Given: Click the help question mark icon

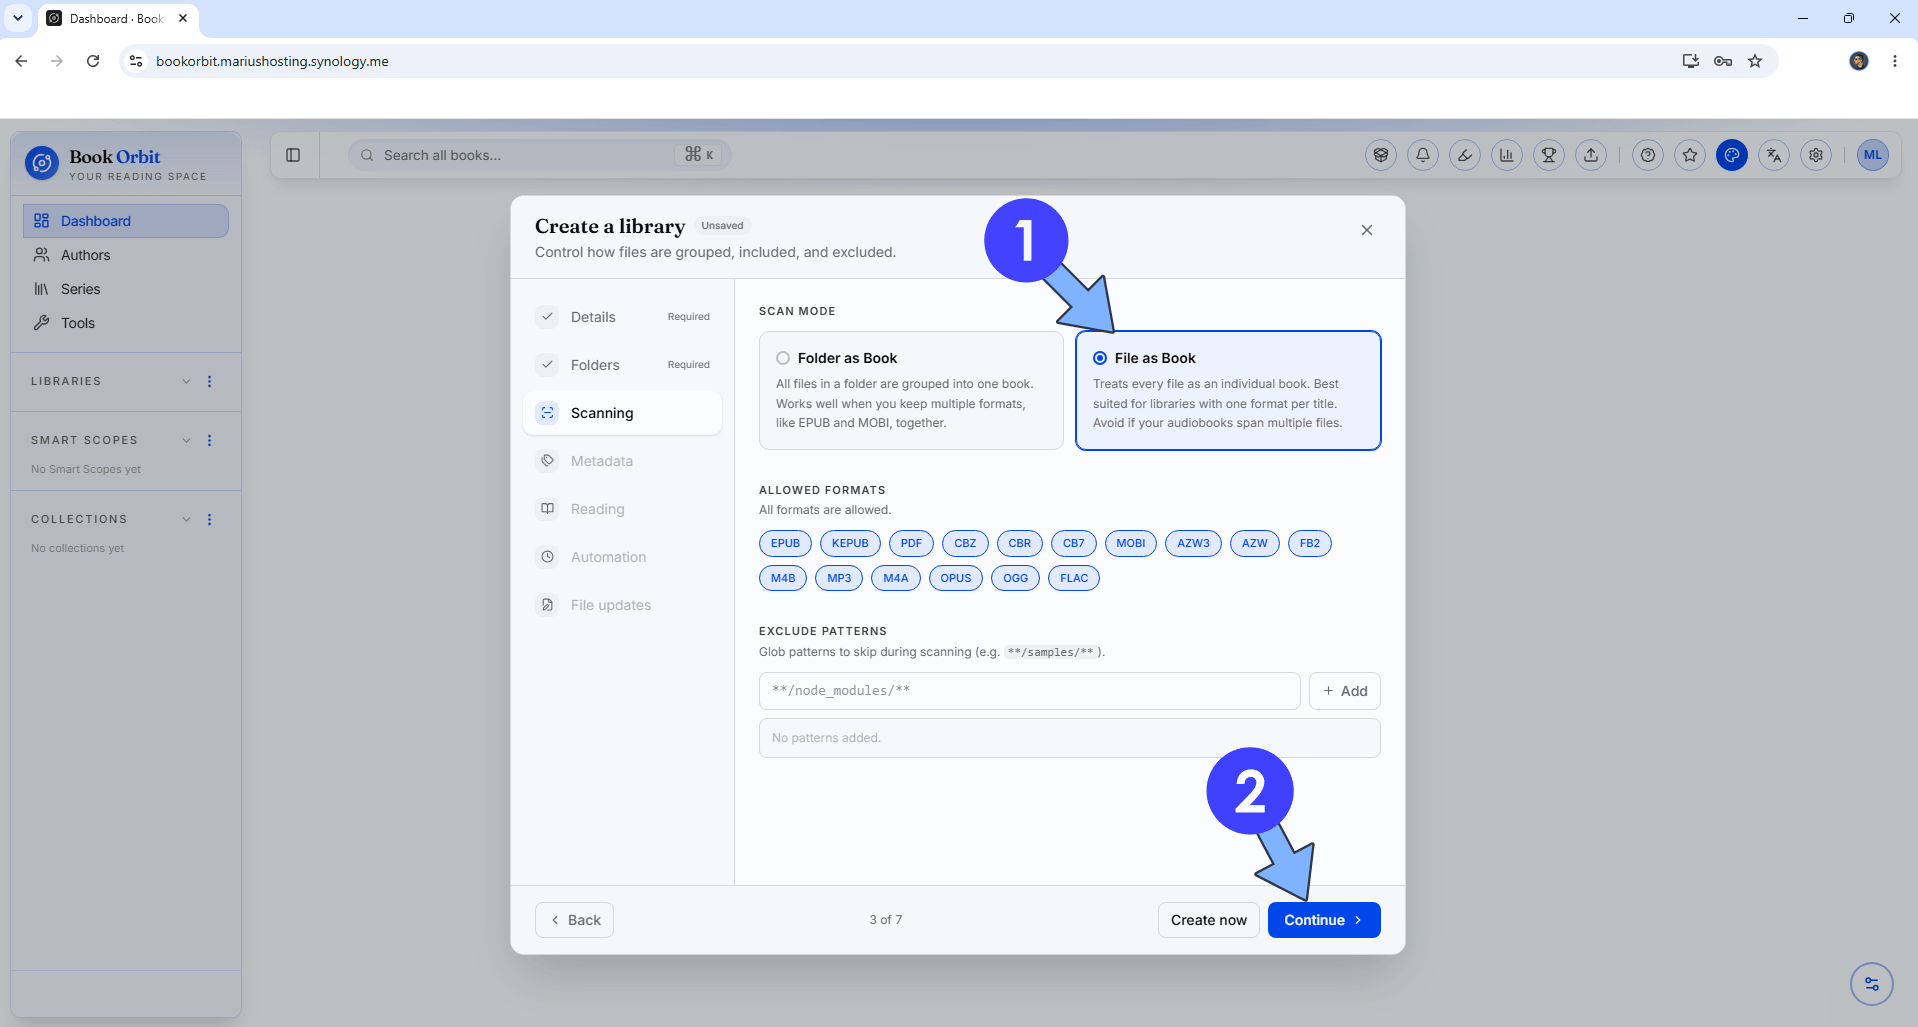Looking at the screenshot, I should tap(1648, 155).
